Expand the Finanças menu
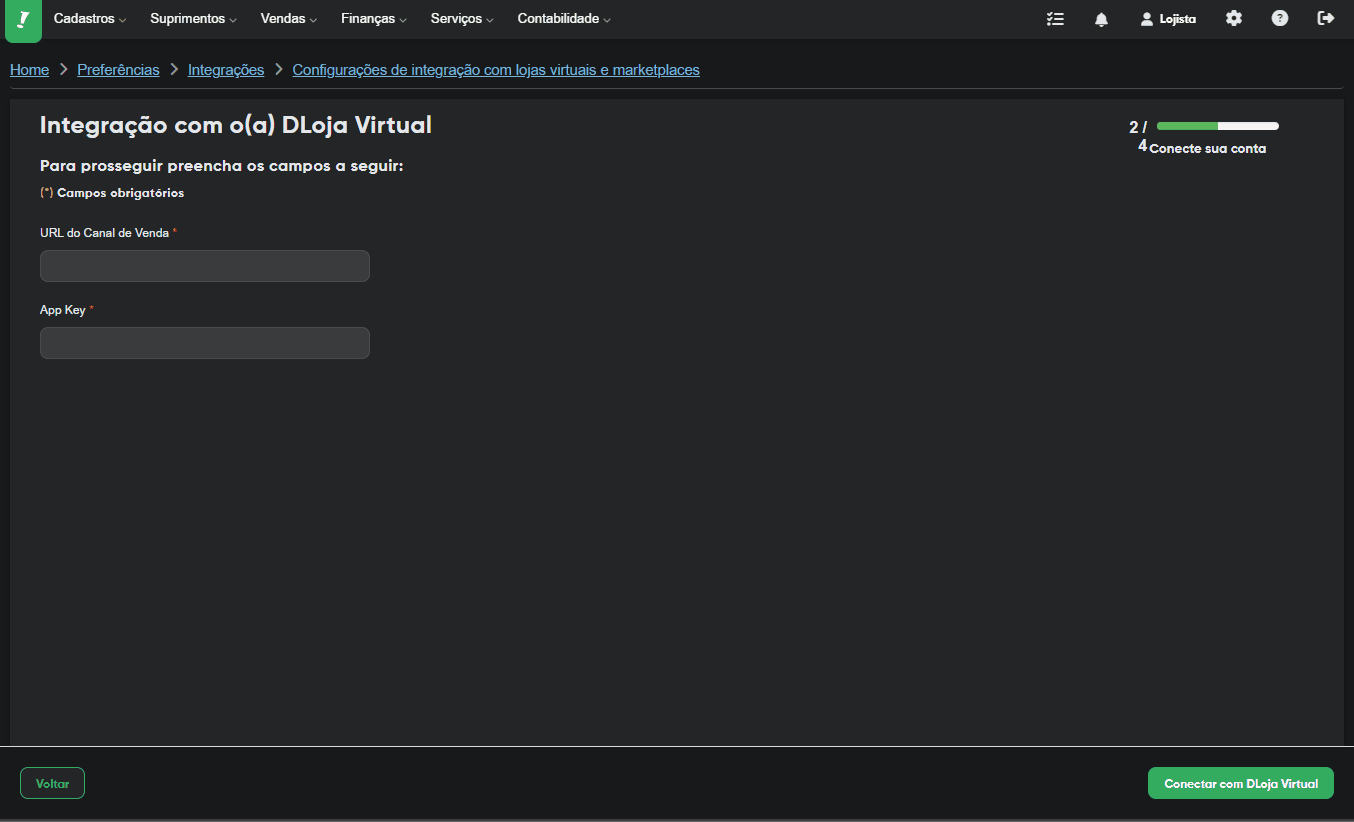 coord(374,19)
